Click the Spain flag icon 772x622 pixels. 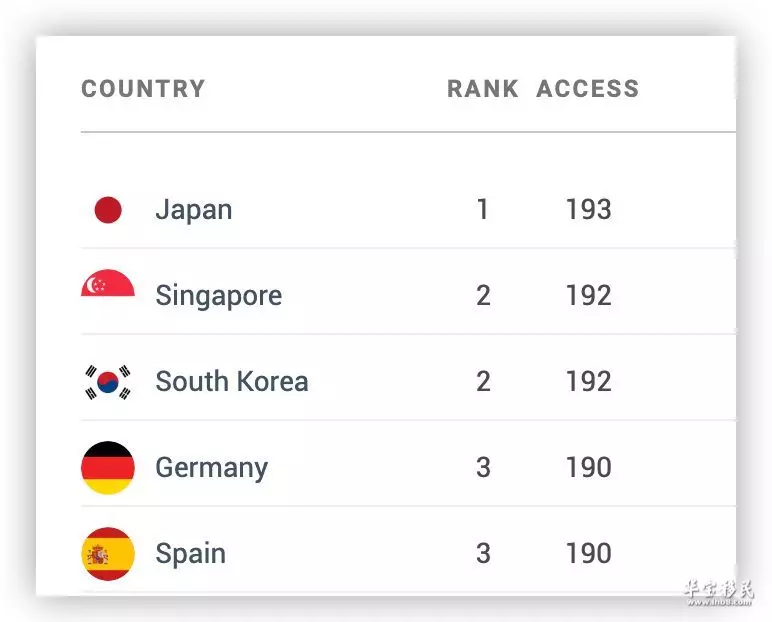point(108,554)
